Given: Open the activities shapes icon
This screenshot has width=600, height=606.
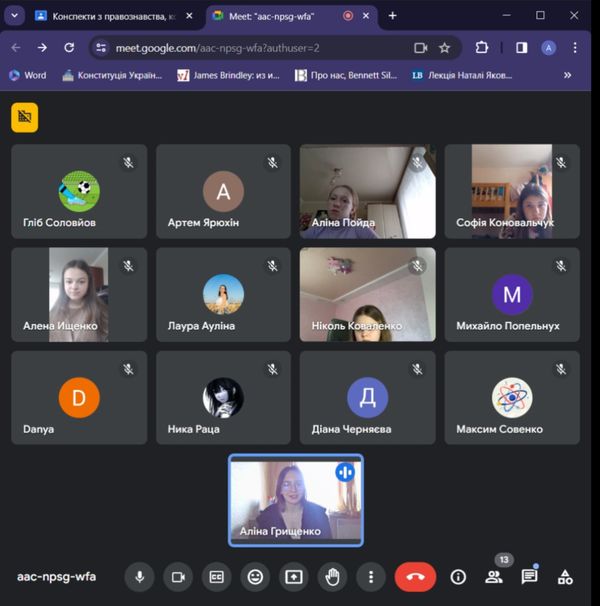Looking at the screenshot, I should coord(565,577).
